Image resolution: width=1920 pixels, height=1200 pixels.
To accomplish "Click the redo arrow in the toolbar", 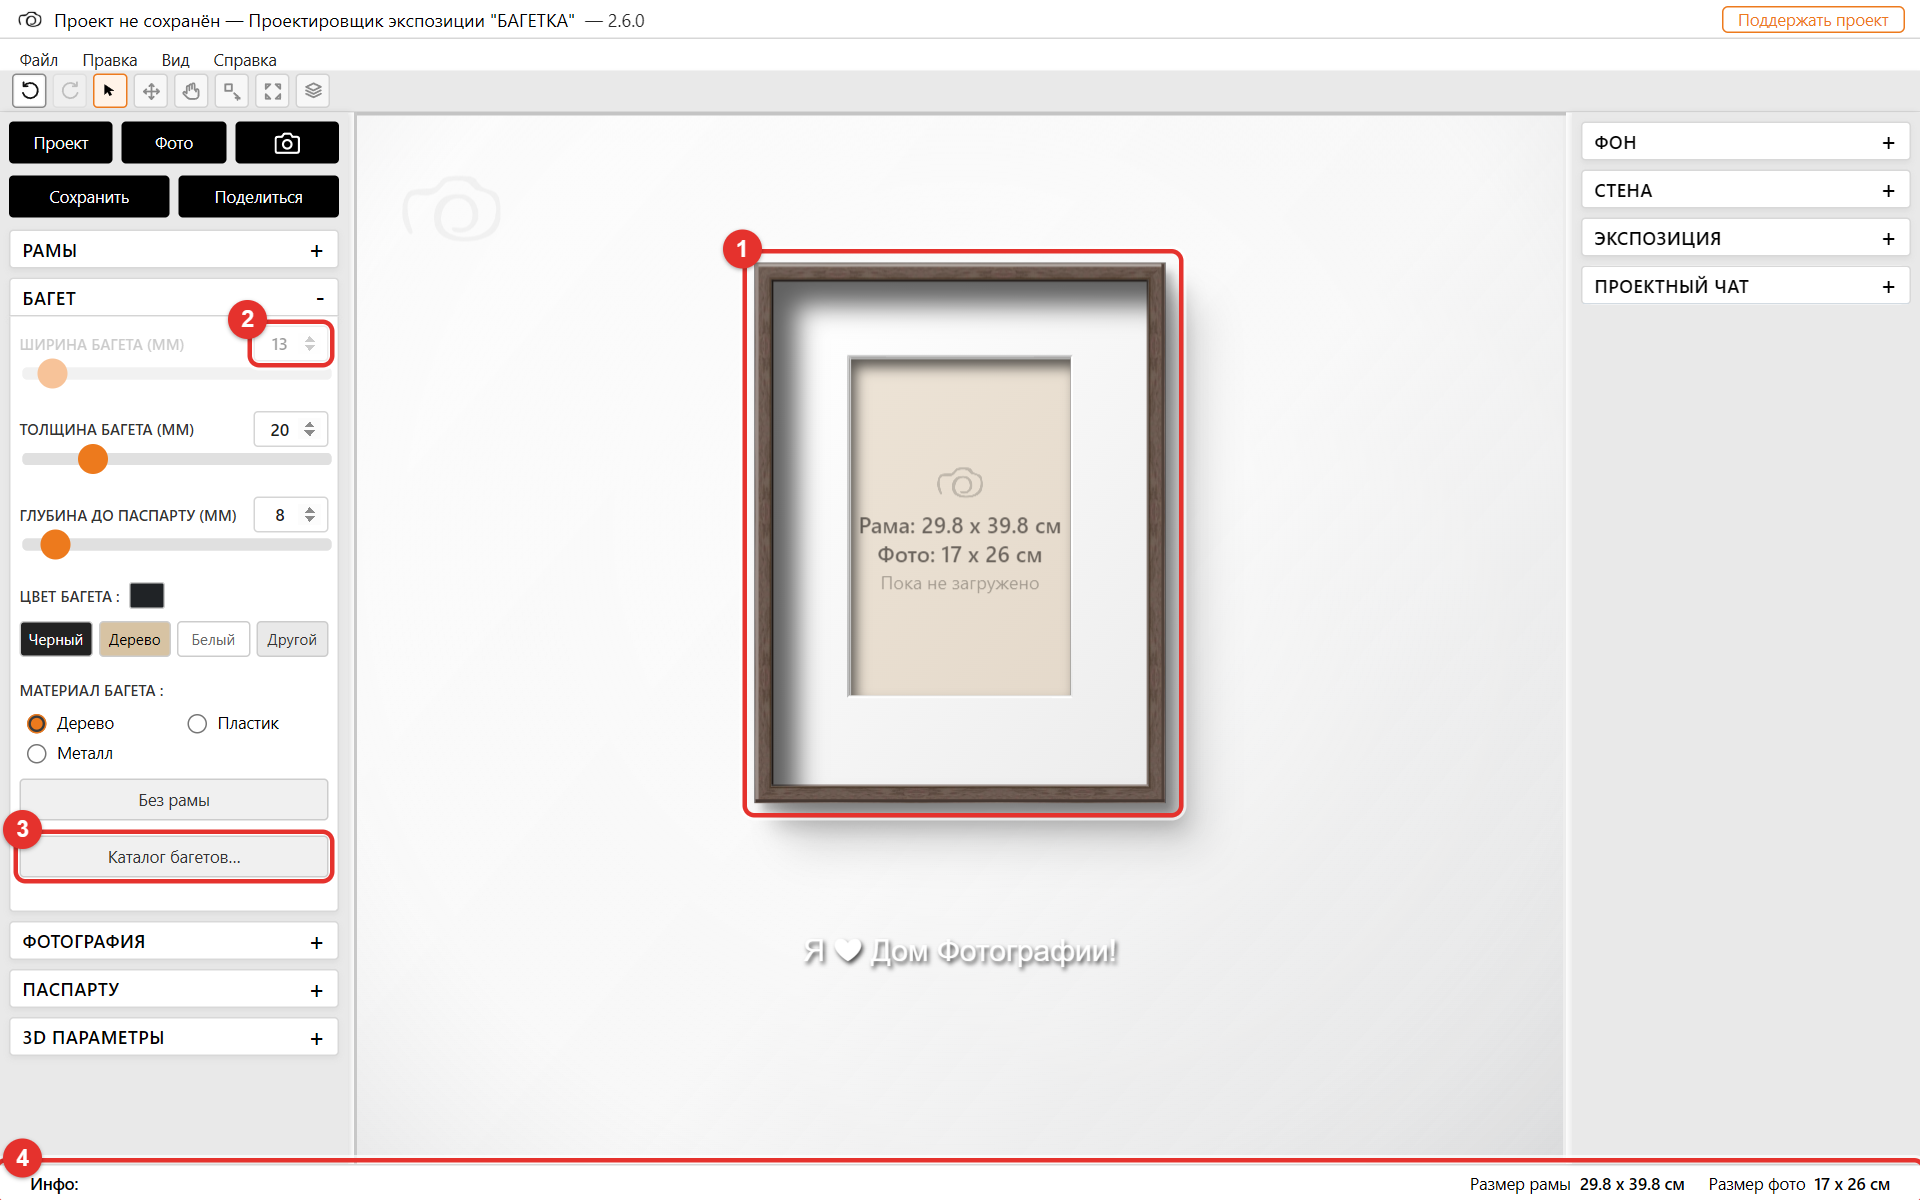I will click(70, 91).
